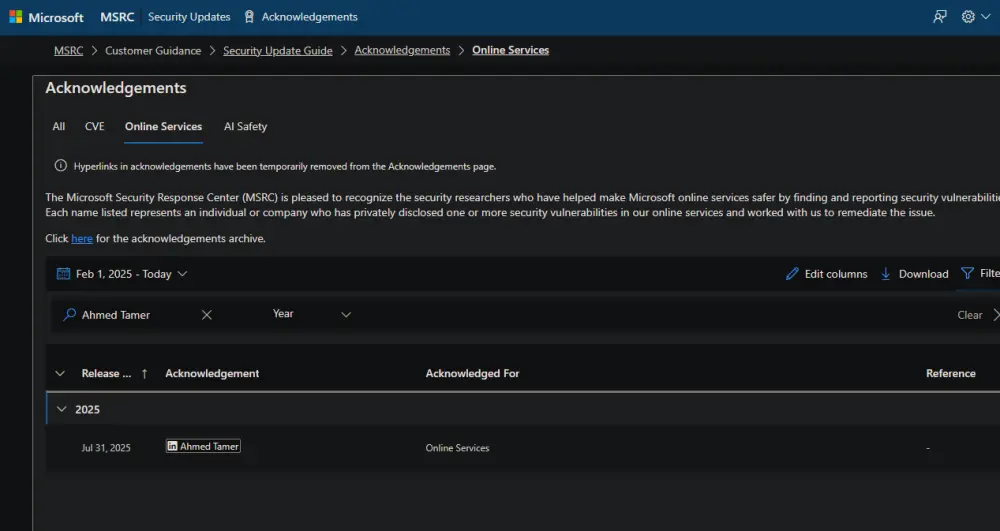Click the Edit columns pencil icon
Screen dimensions: 1000x531
tap(792, 273)
